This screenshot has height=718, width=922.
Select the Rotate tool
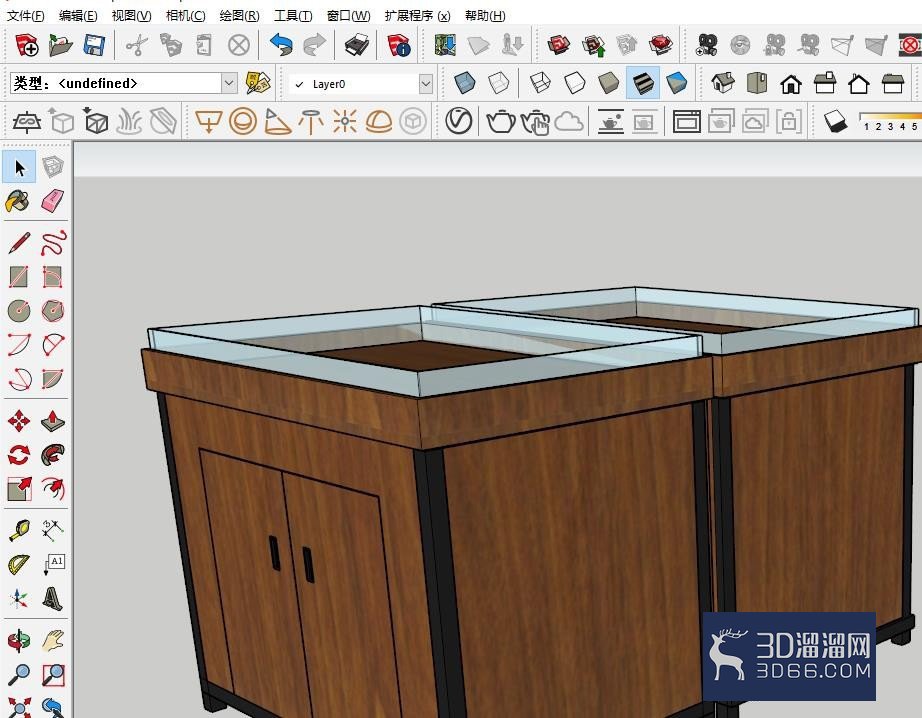point(19,455)
